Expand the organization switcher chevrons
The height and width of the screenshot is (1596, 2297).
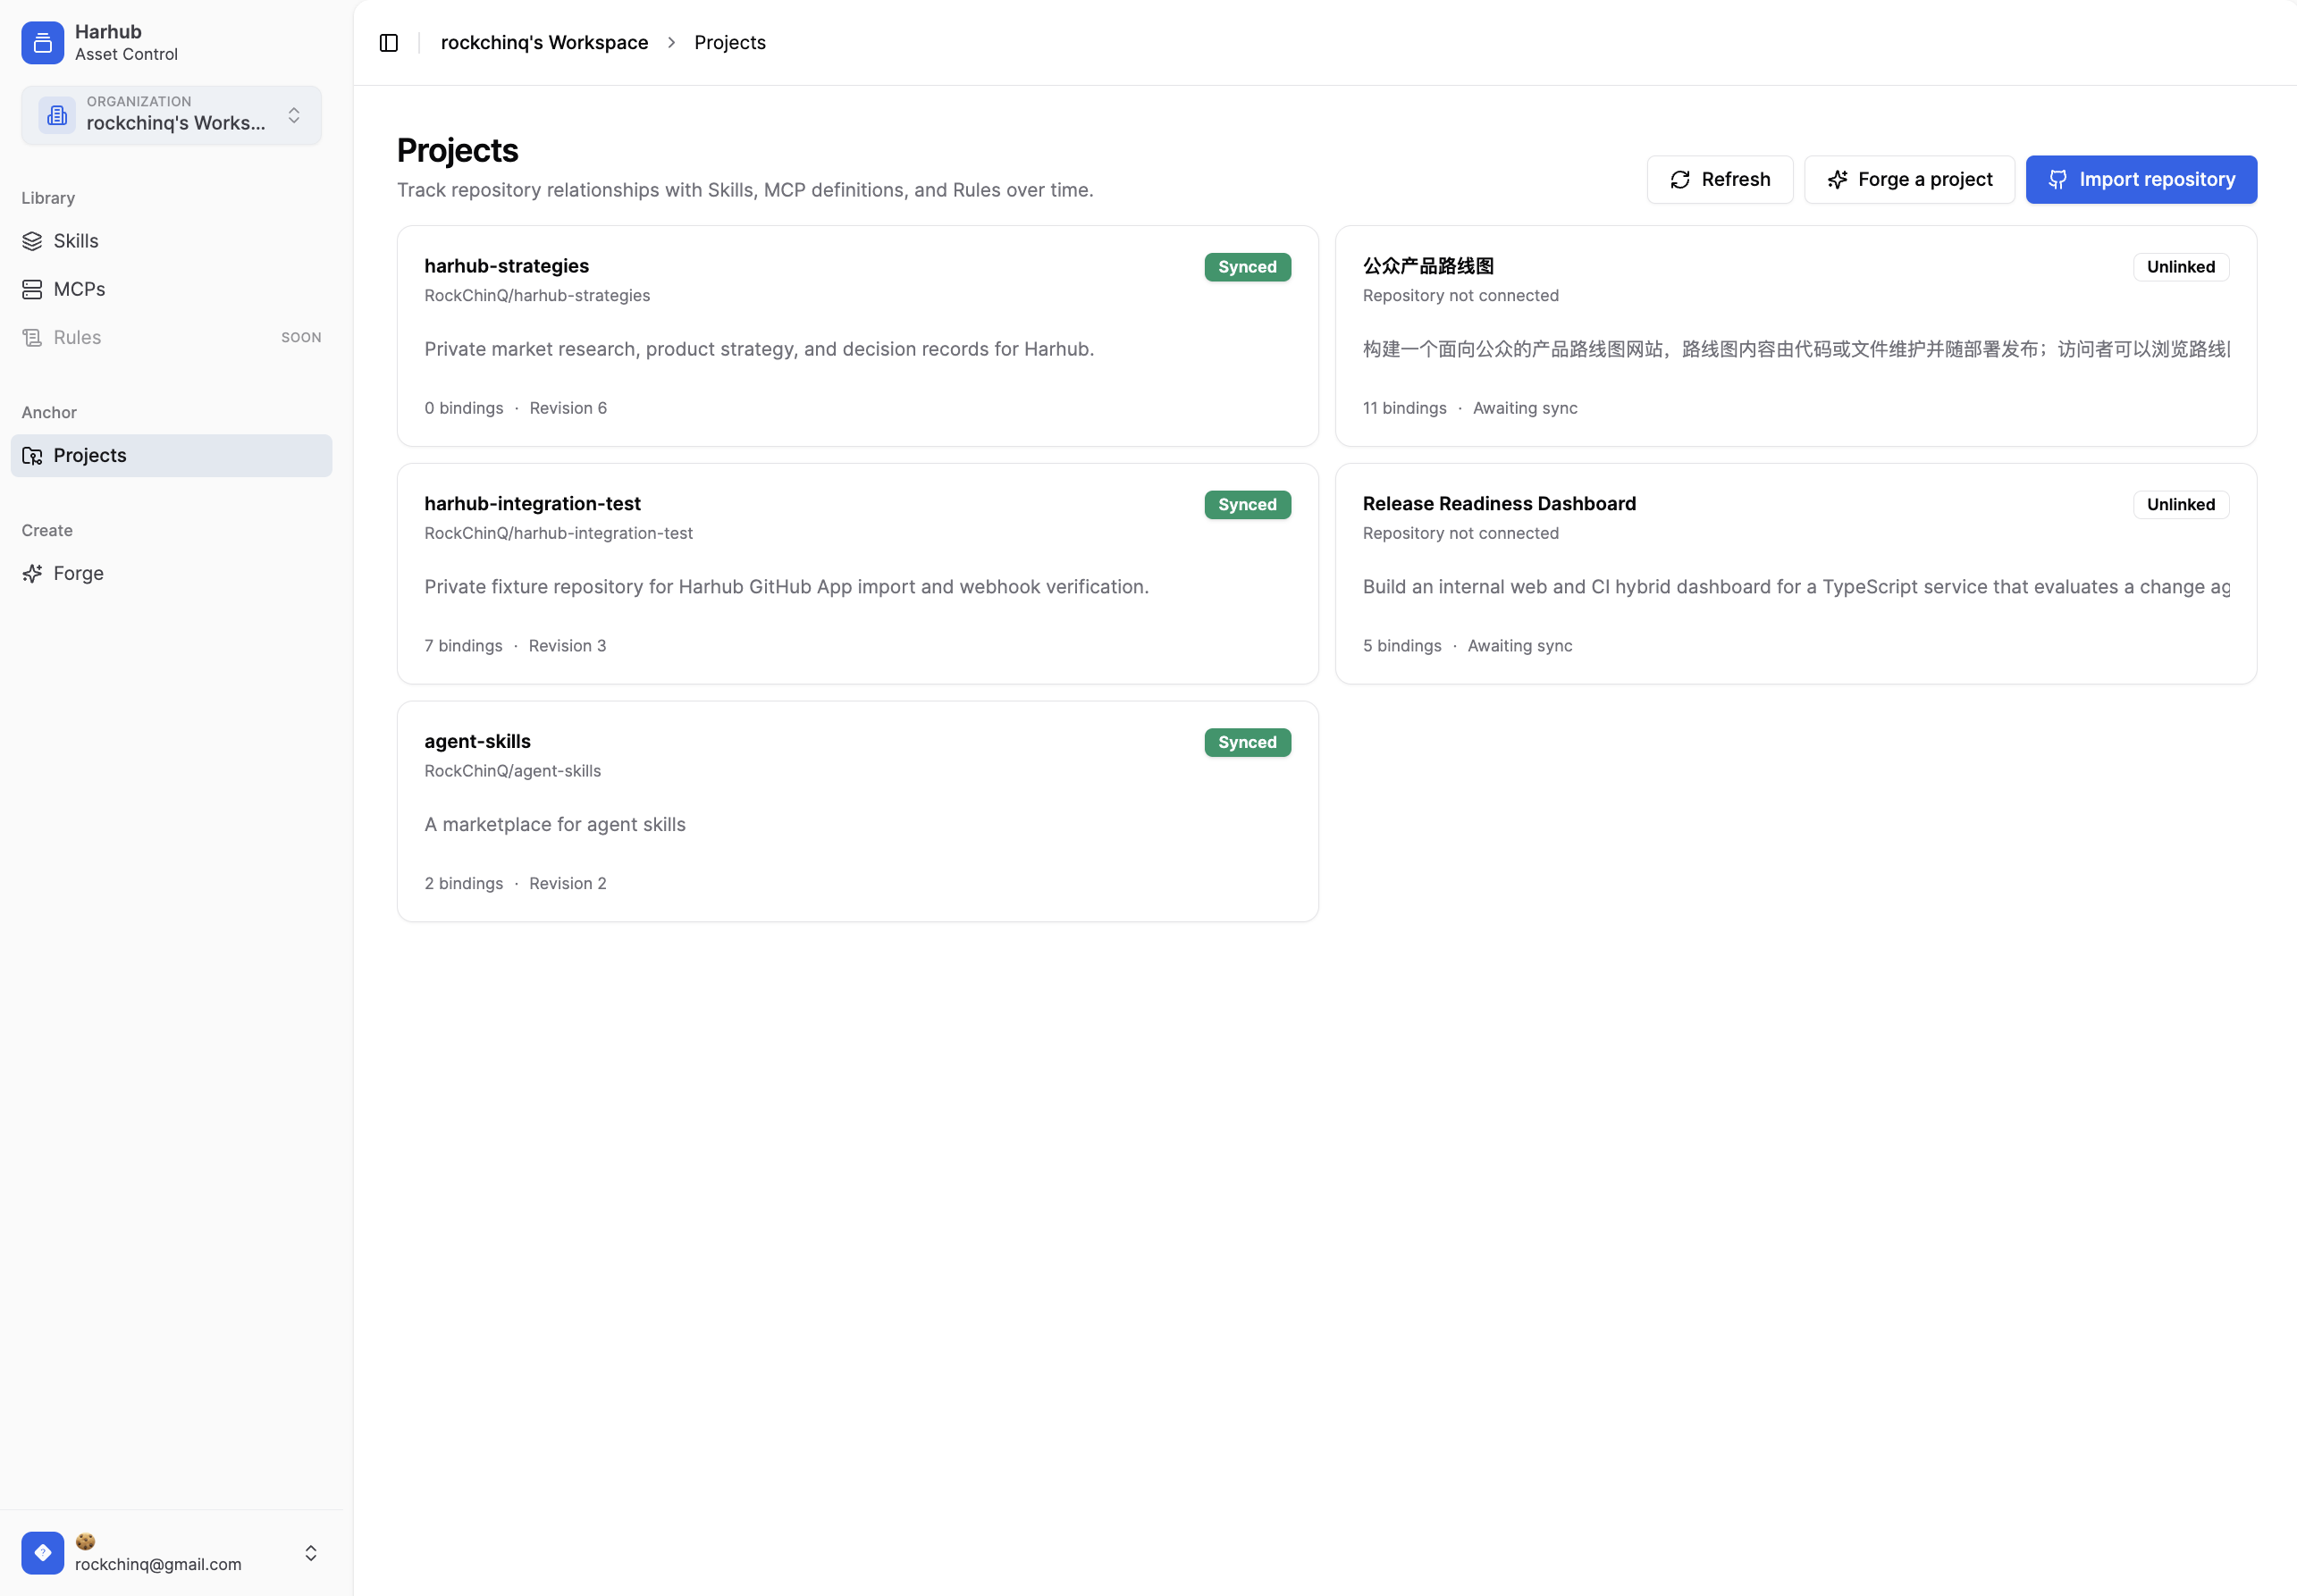(294, 115)
